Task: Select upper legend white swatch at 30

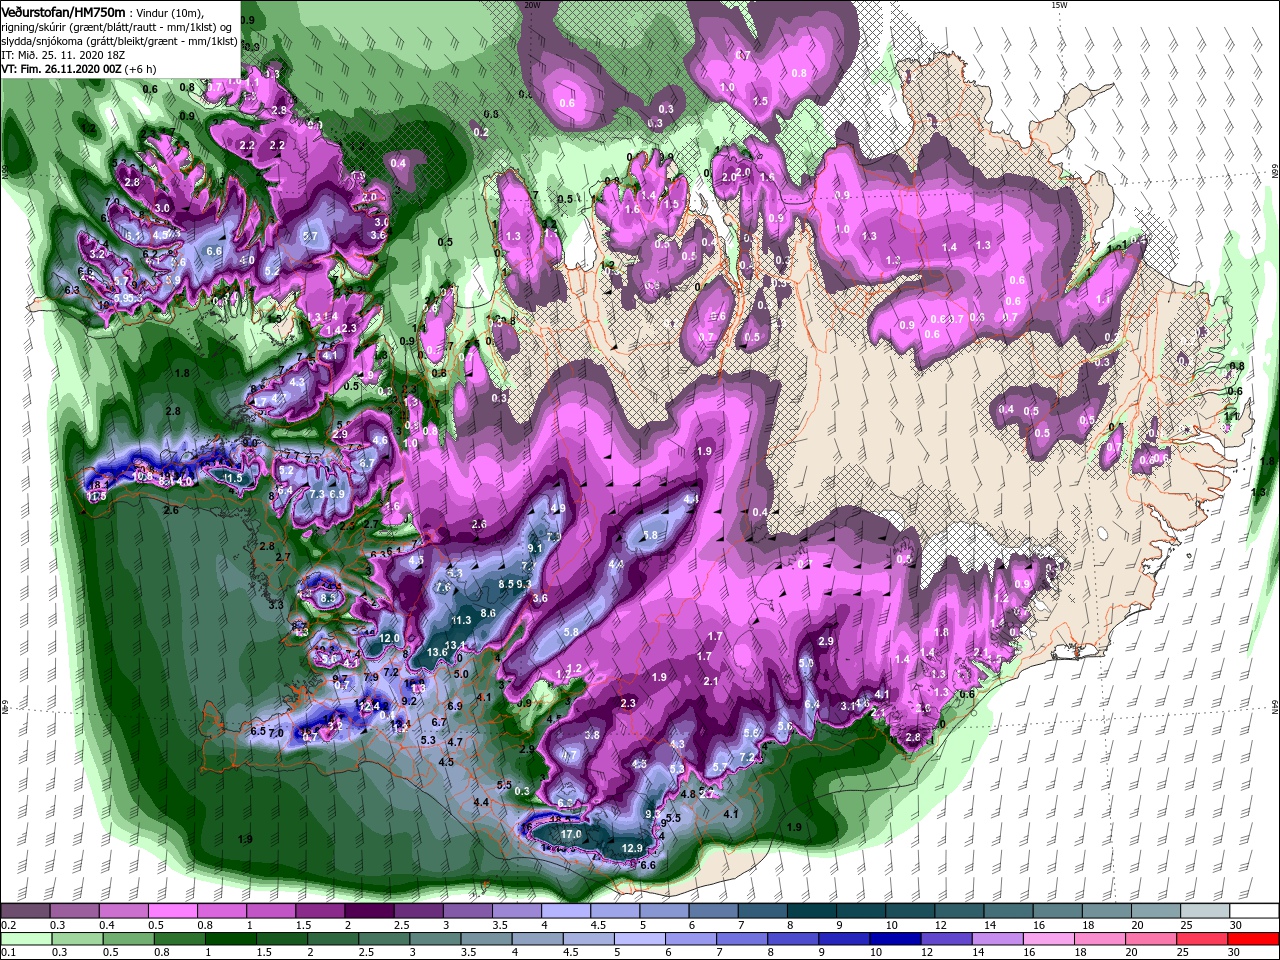Action: pos(1255,911)
